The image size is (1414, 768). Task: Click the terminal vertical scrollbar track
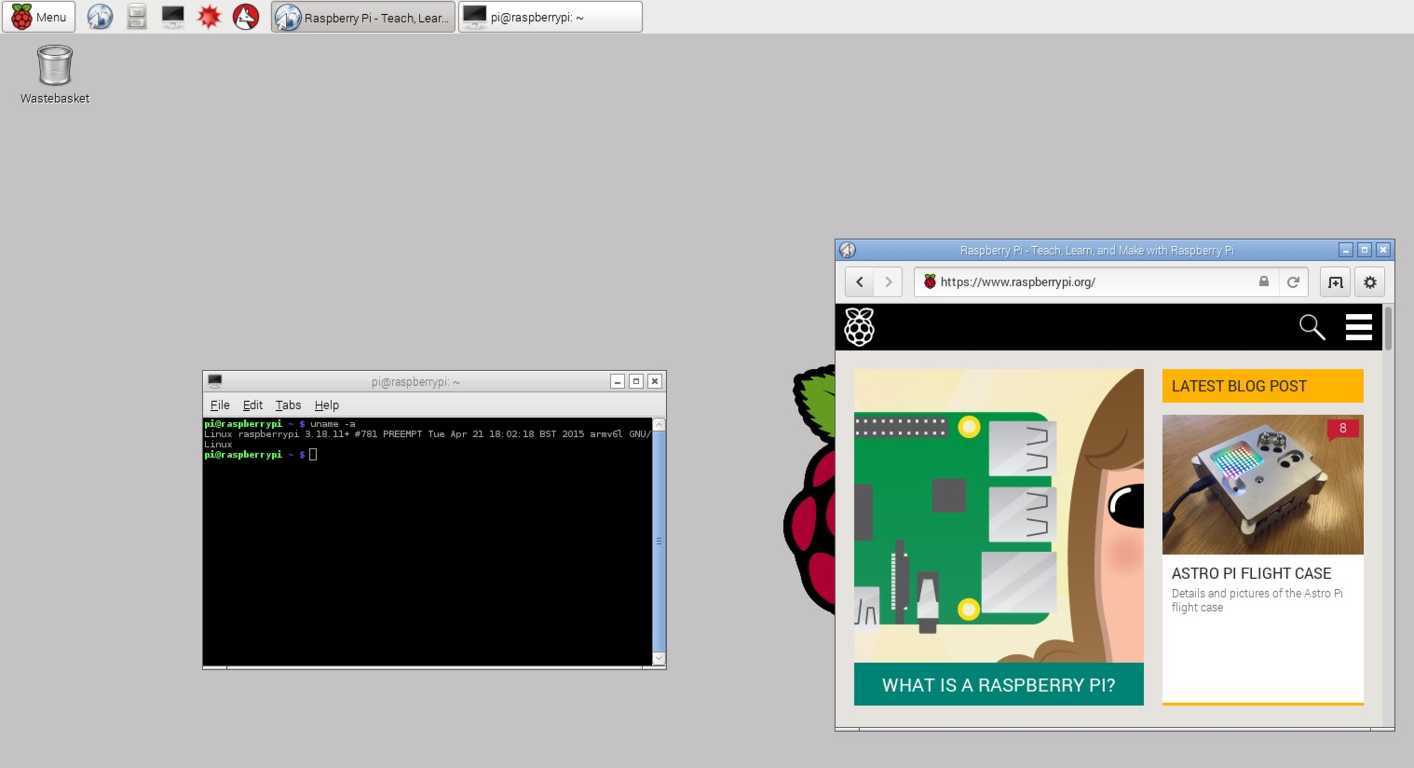point(658,541)
